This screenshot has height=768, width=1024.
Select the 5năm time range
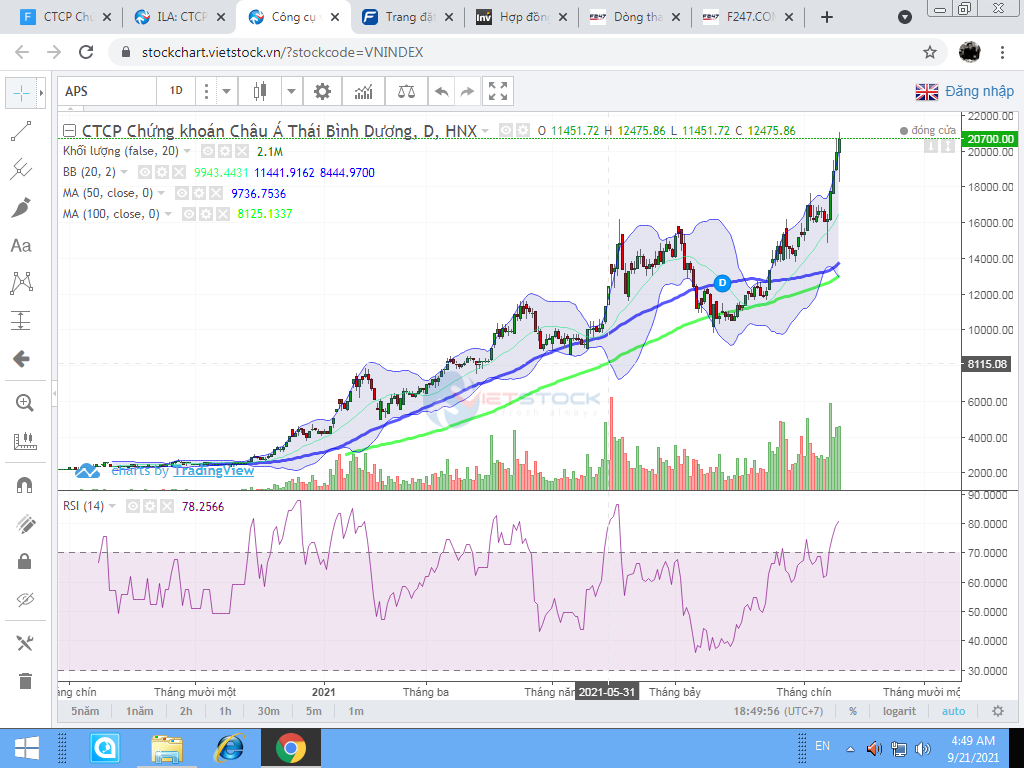85,711
